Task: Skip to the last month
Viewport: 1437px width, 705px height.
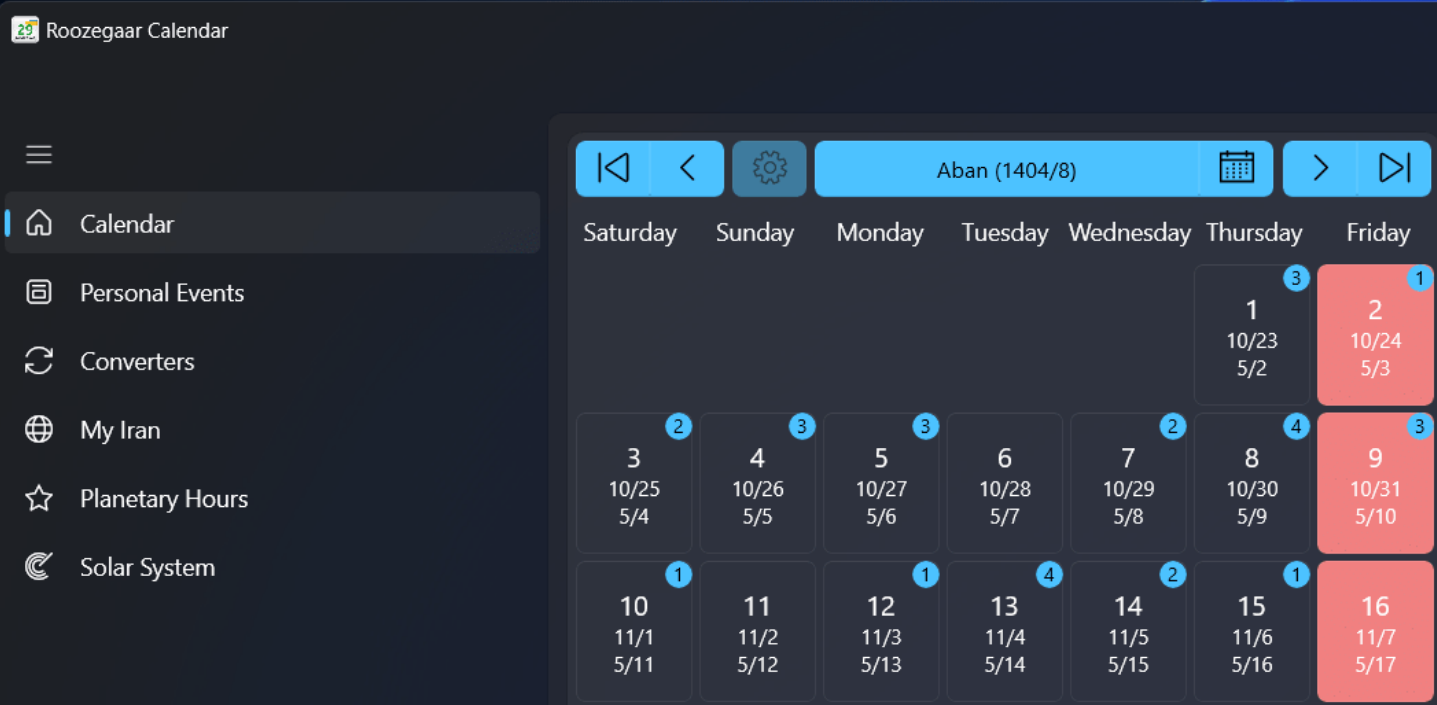Action: point(1394,168)
